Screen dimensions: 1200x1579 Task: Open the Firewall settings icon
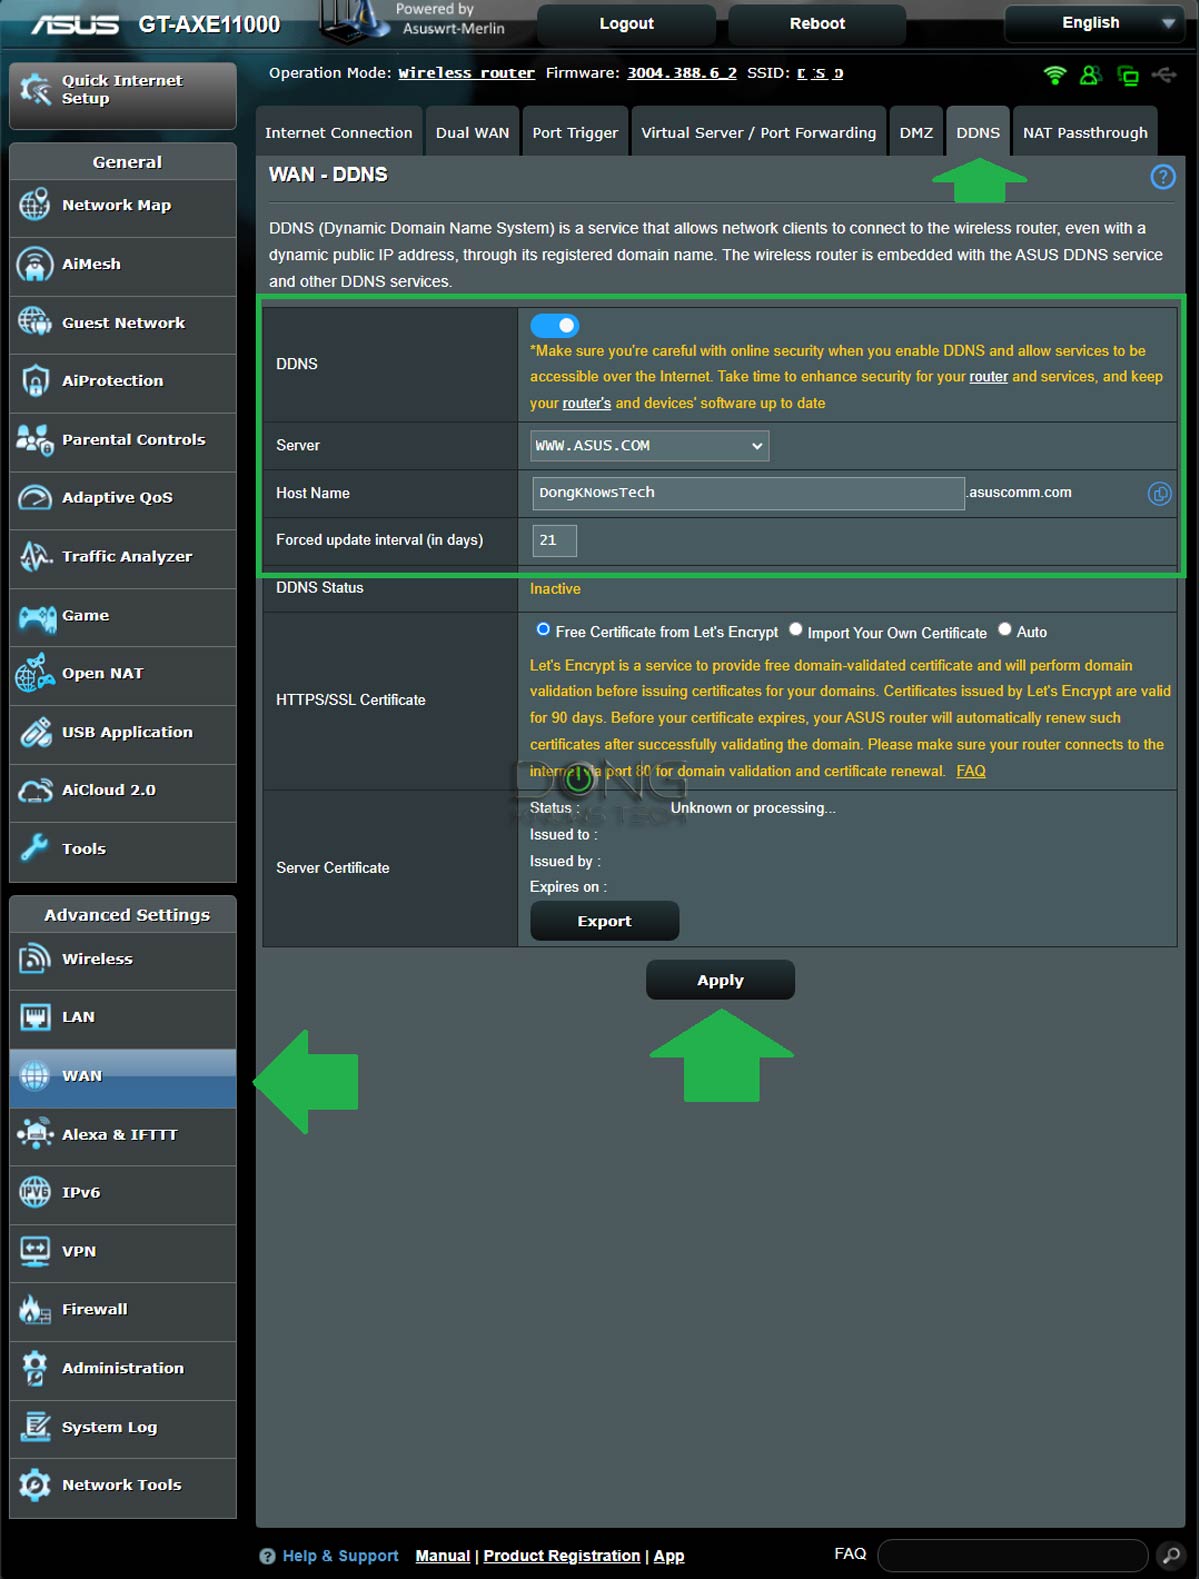click(35, 1310)
